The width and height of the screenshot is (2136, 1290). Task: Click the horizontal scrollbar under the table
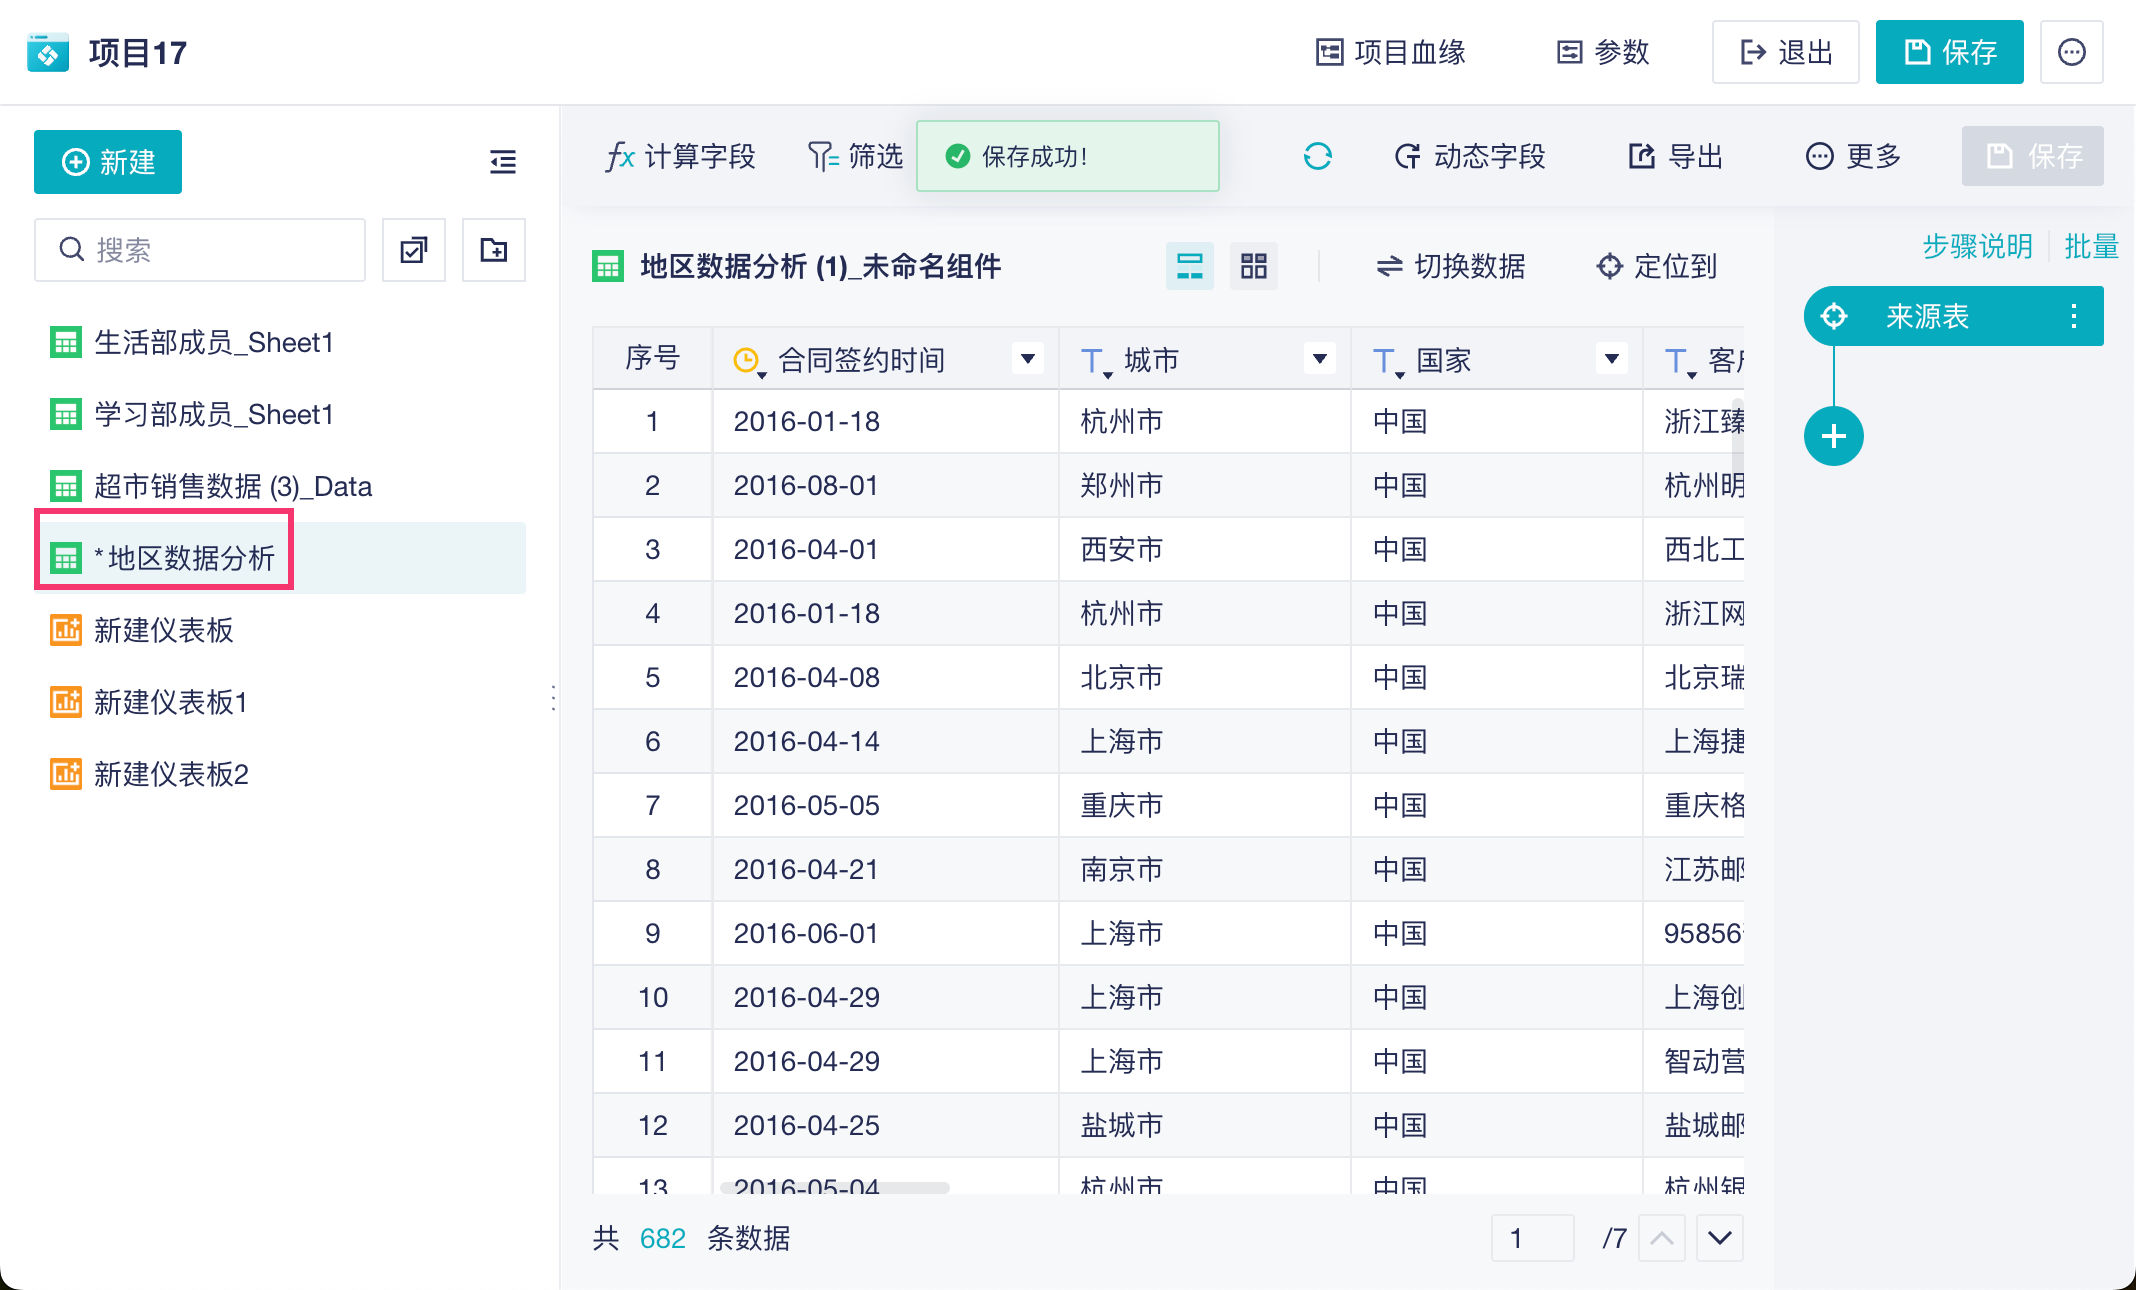click(x=835, y=1188)
